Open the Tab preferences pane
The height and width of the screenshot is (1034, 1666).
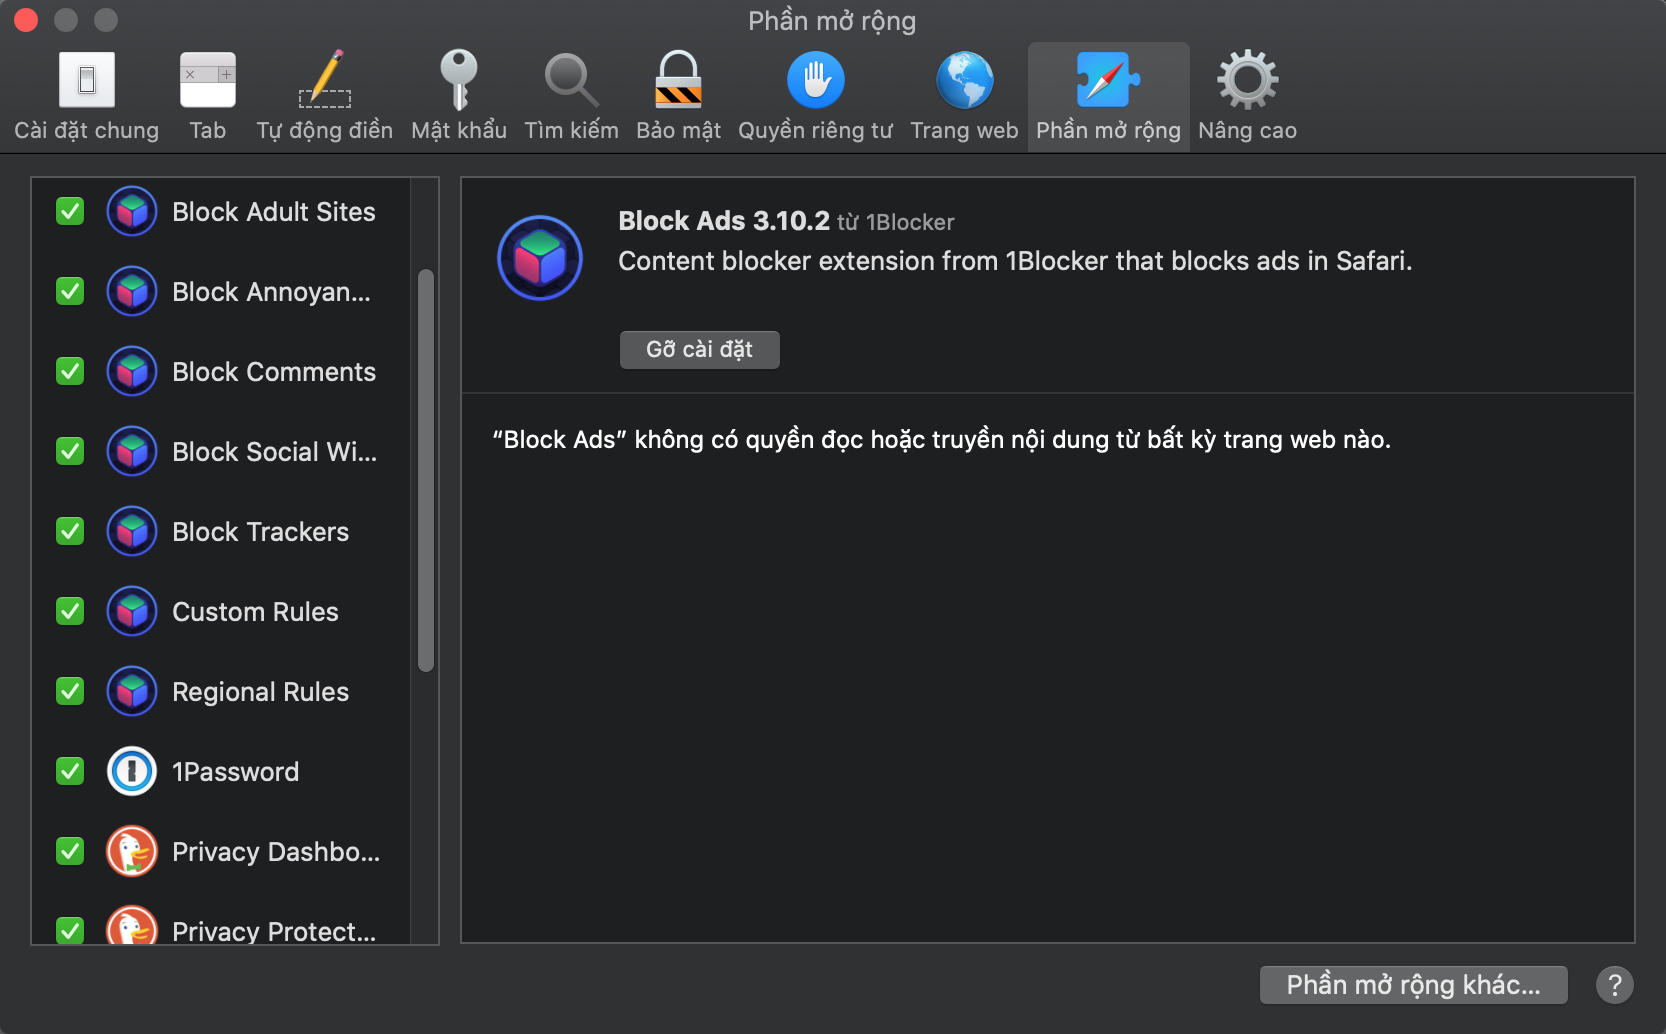207,96
